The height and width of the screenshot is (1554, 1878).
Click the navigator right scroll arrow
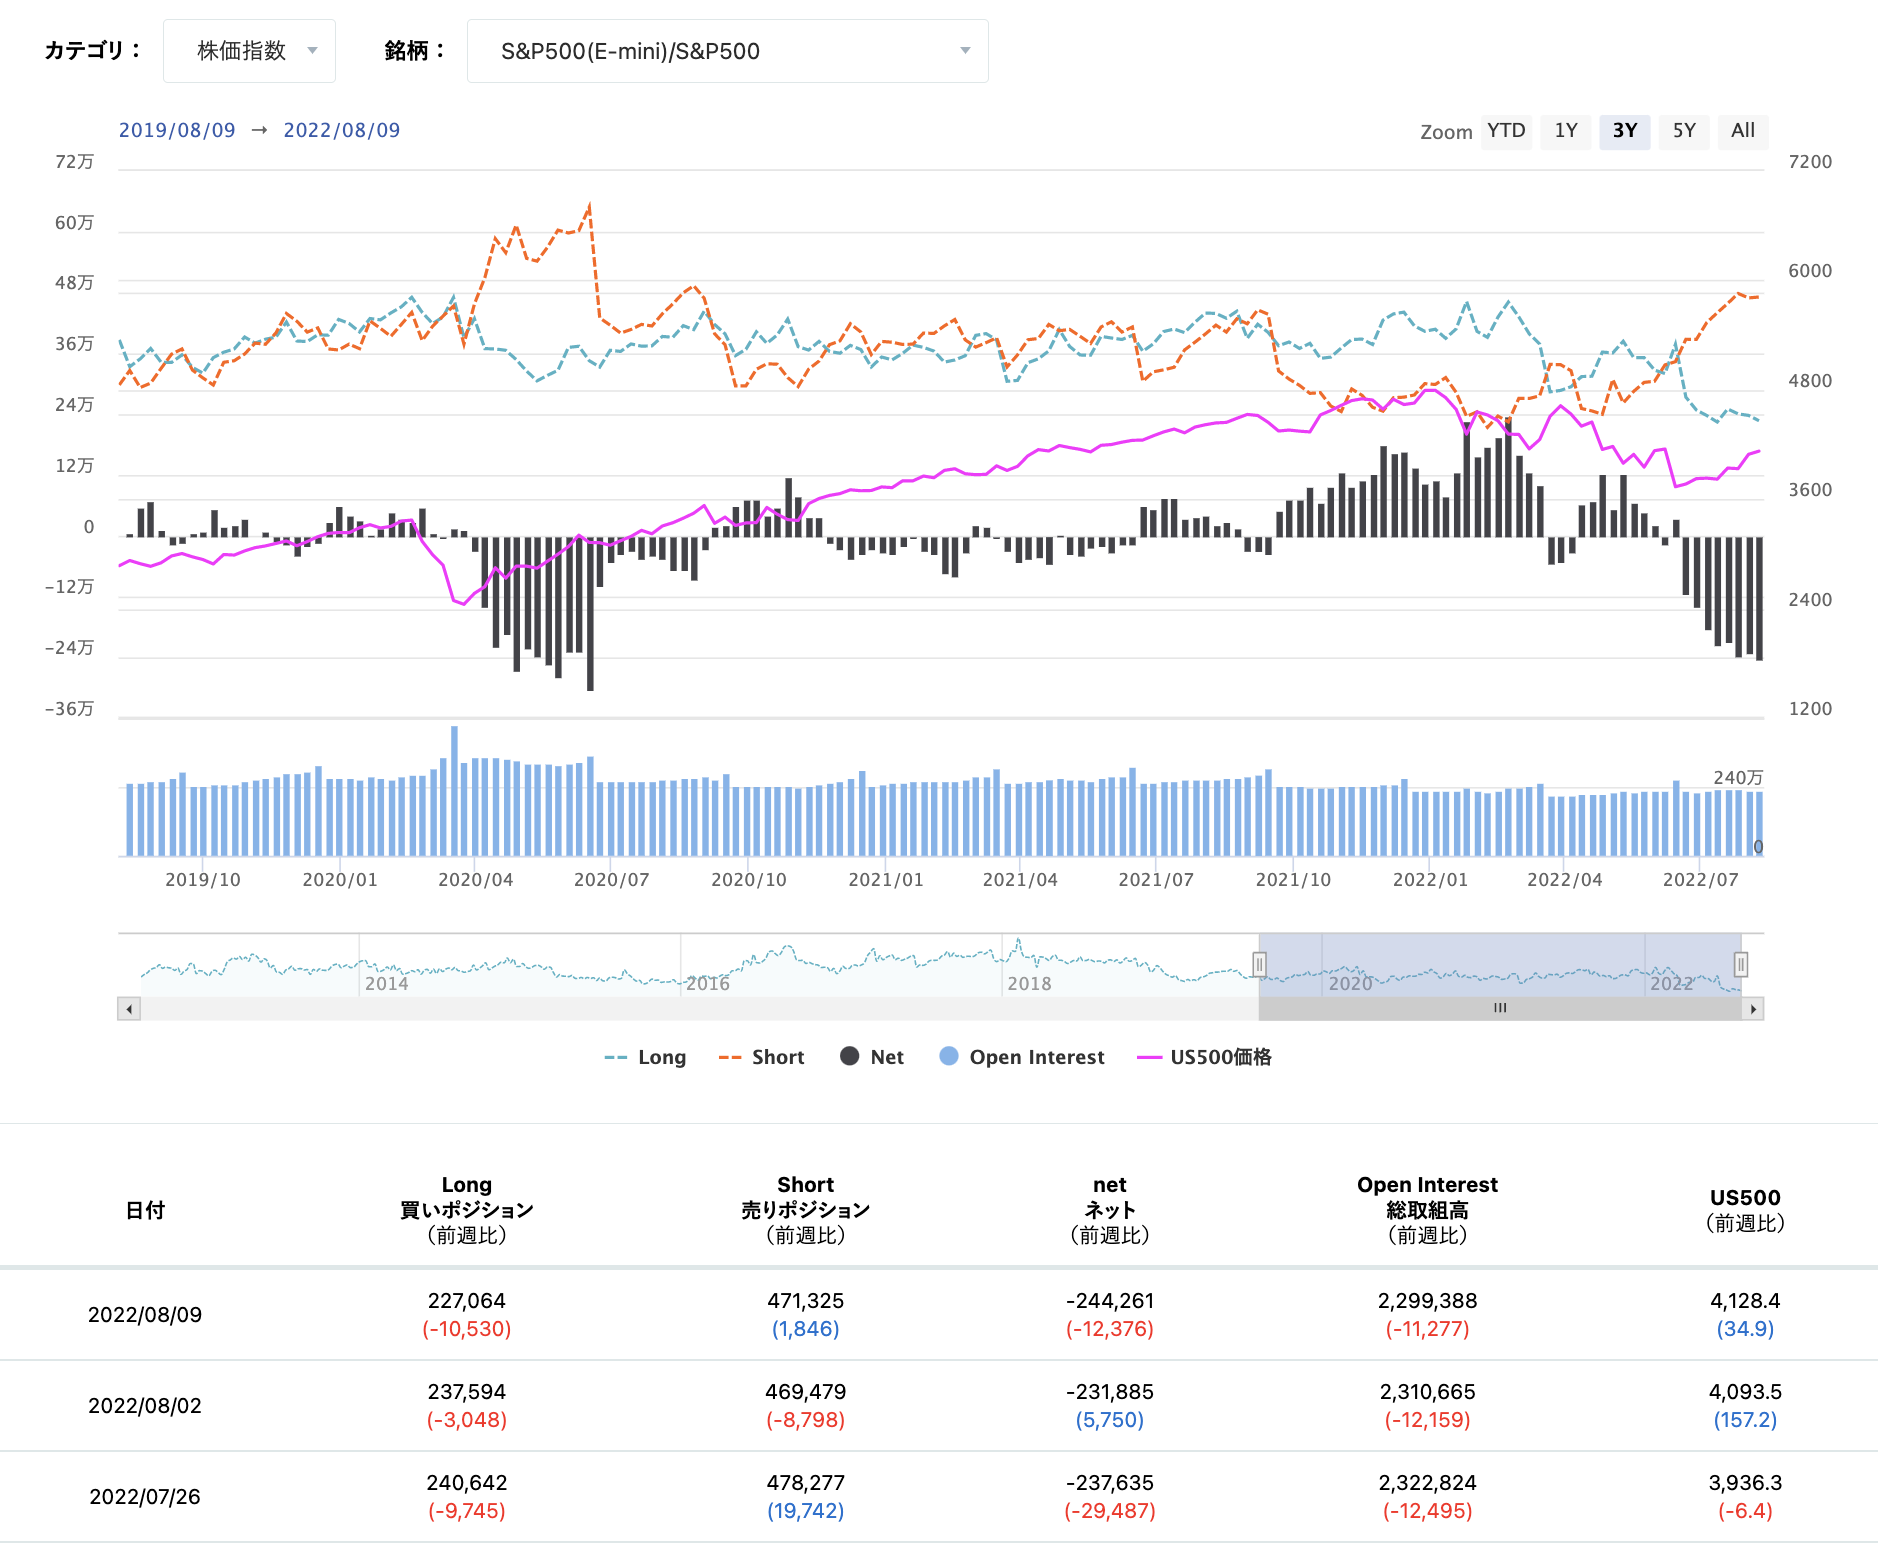[1752, 1009]
